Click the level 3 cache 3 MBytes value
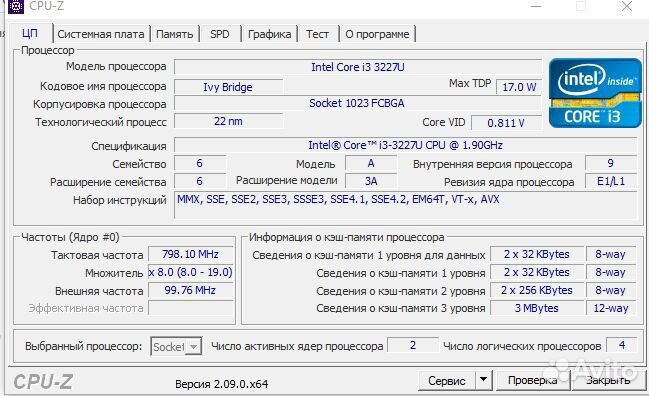This screenshot has height=396, width=649. [x=537, y=308]
